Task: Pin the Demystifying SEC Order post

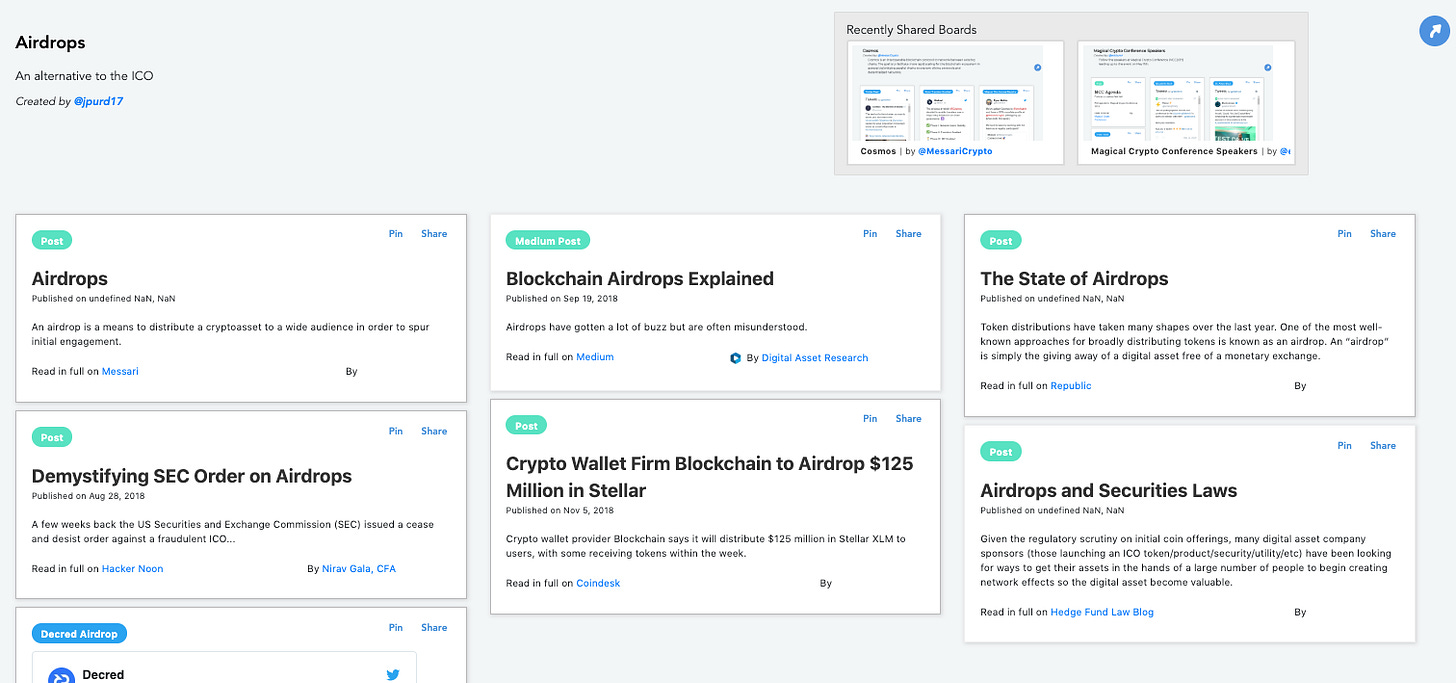Action: click(x=396, y=431)
